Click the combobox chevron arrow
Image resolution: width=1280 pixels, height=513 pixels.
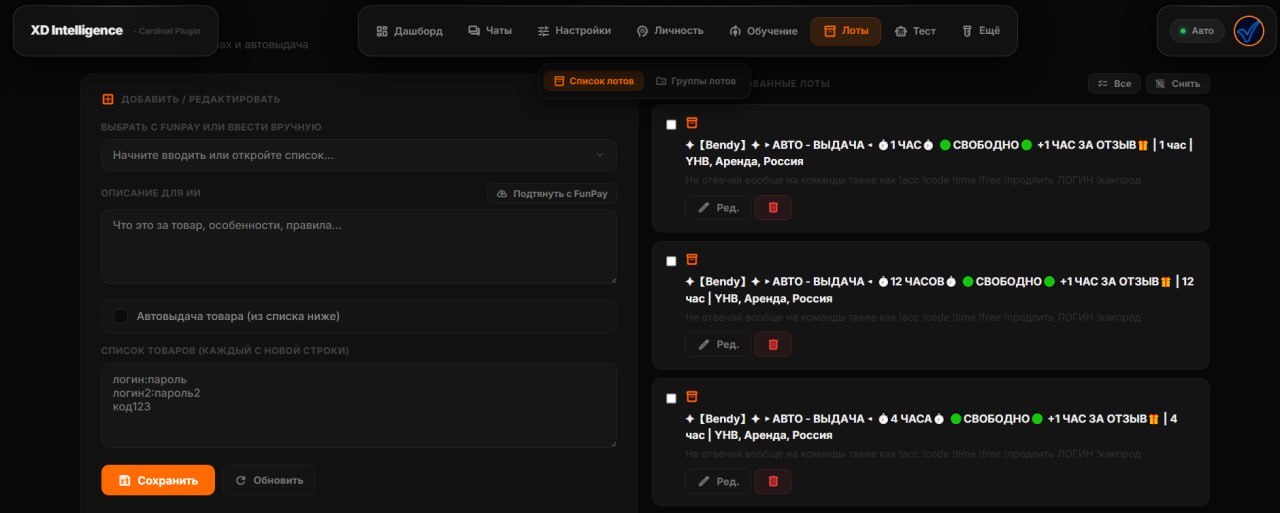tap(600, 155)
